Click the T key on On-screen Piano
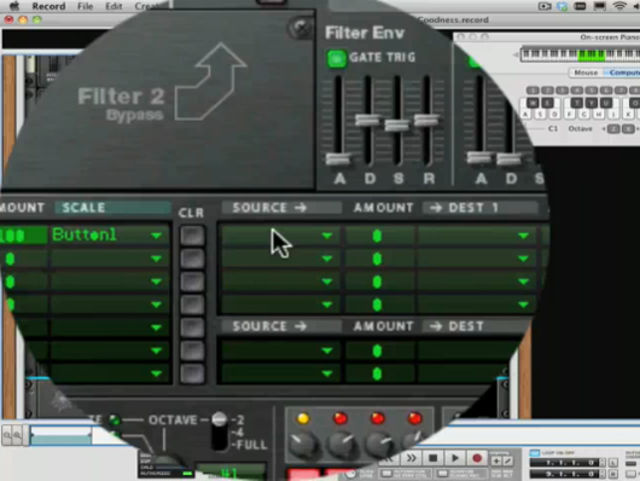Viewport: 640px width, 481px height. (x=576, y=102)
